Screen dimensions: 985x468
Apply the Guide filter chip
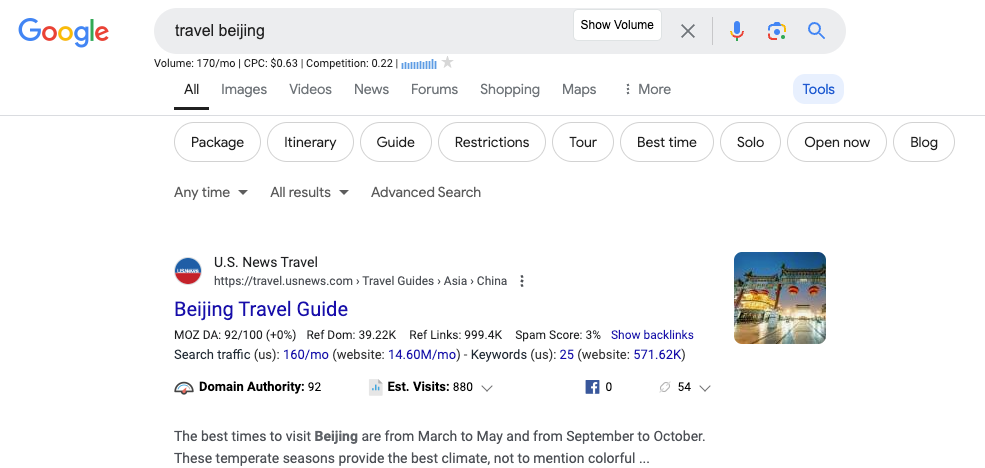click(396, 142)
